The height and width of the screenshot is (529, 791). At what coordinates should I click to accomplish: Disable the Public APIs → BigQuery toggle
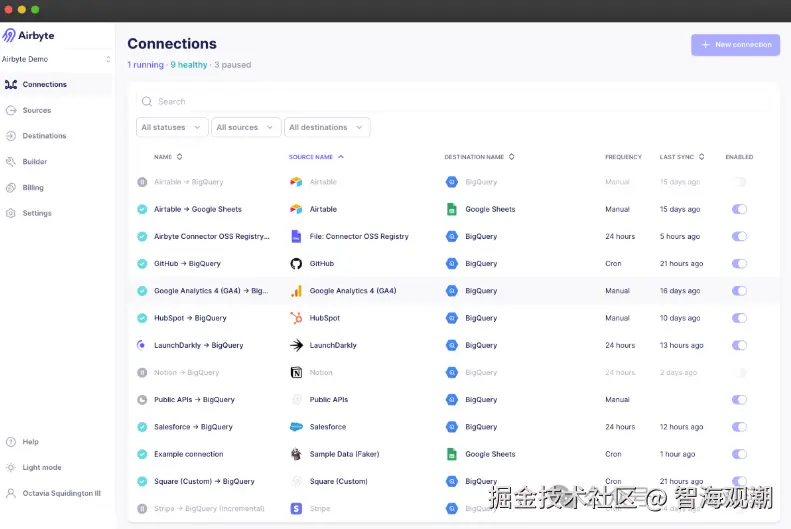739,399
